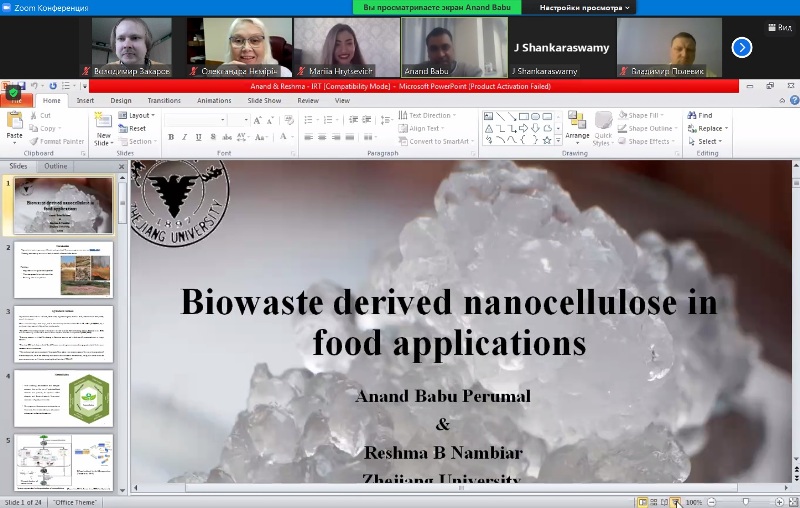This screenshot has width=800, height=508.
Task: Open the Shape Effects options
Action: 646,141
